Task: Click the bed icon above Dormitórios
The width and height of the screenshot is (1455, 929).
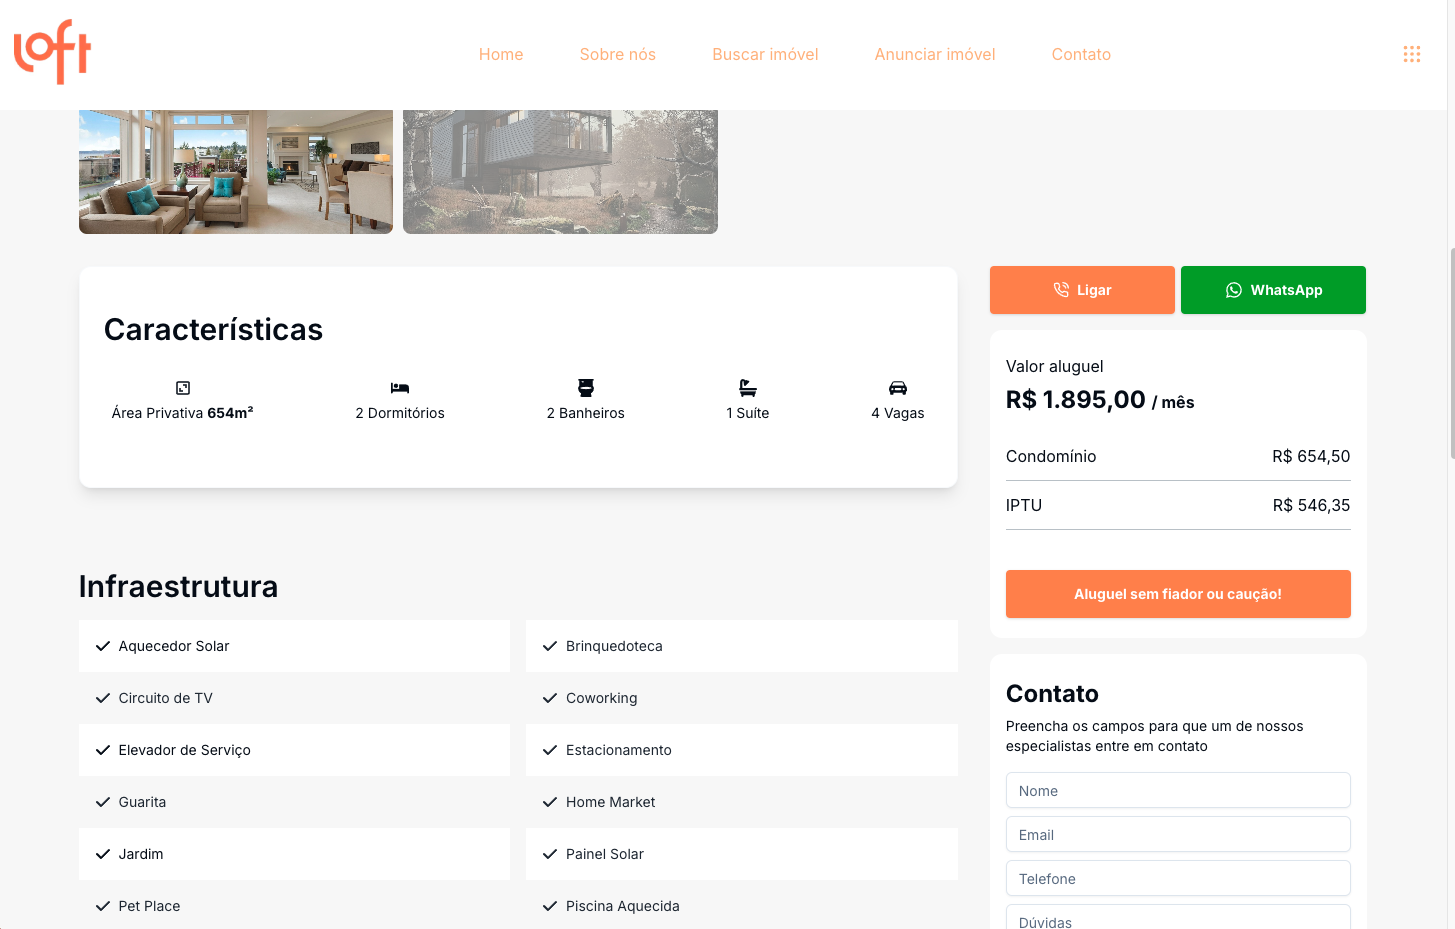Action: (x=400, y=388)
